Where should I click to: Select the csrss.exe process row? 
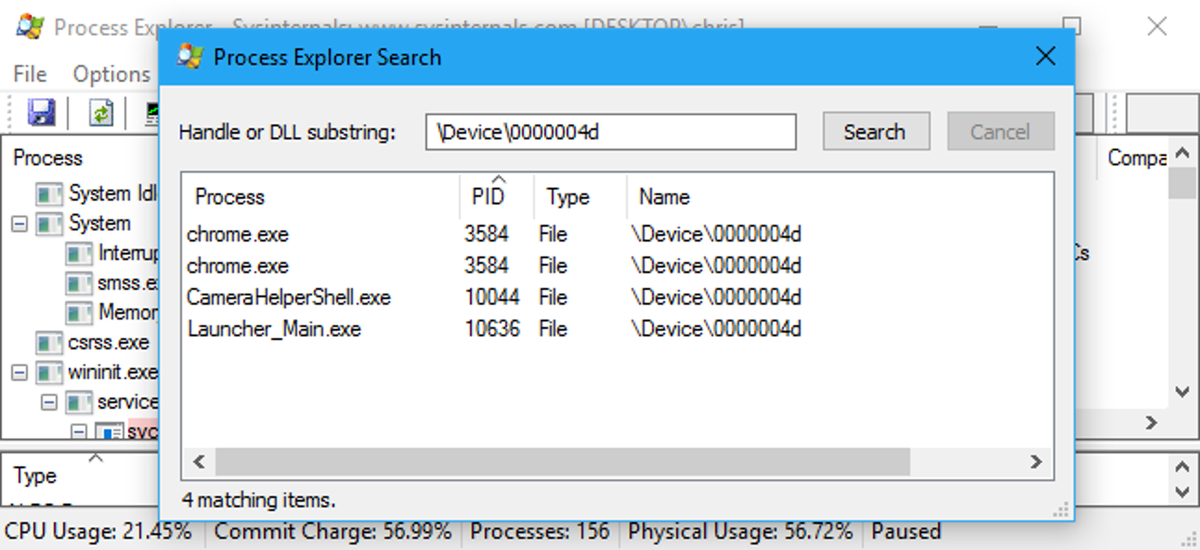(93, 343)
